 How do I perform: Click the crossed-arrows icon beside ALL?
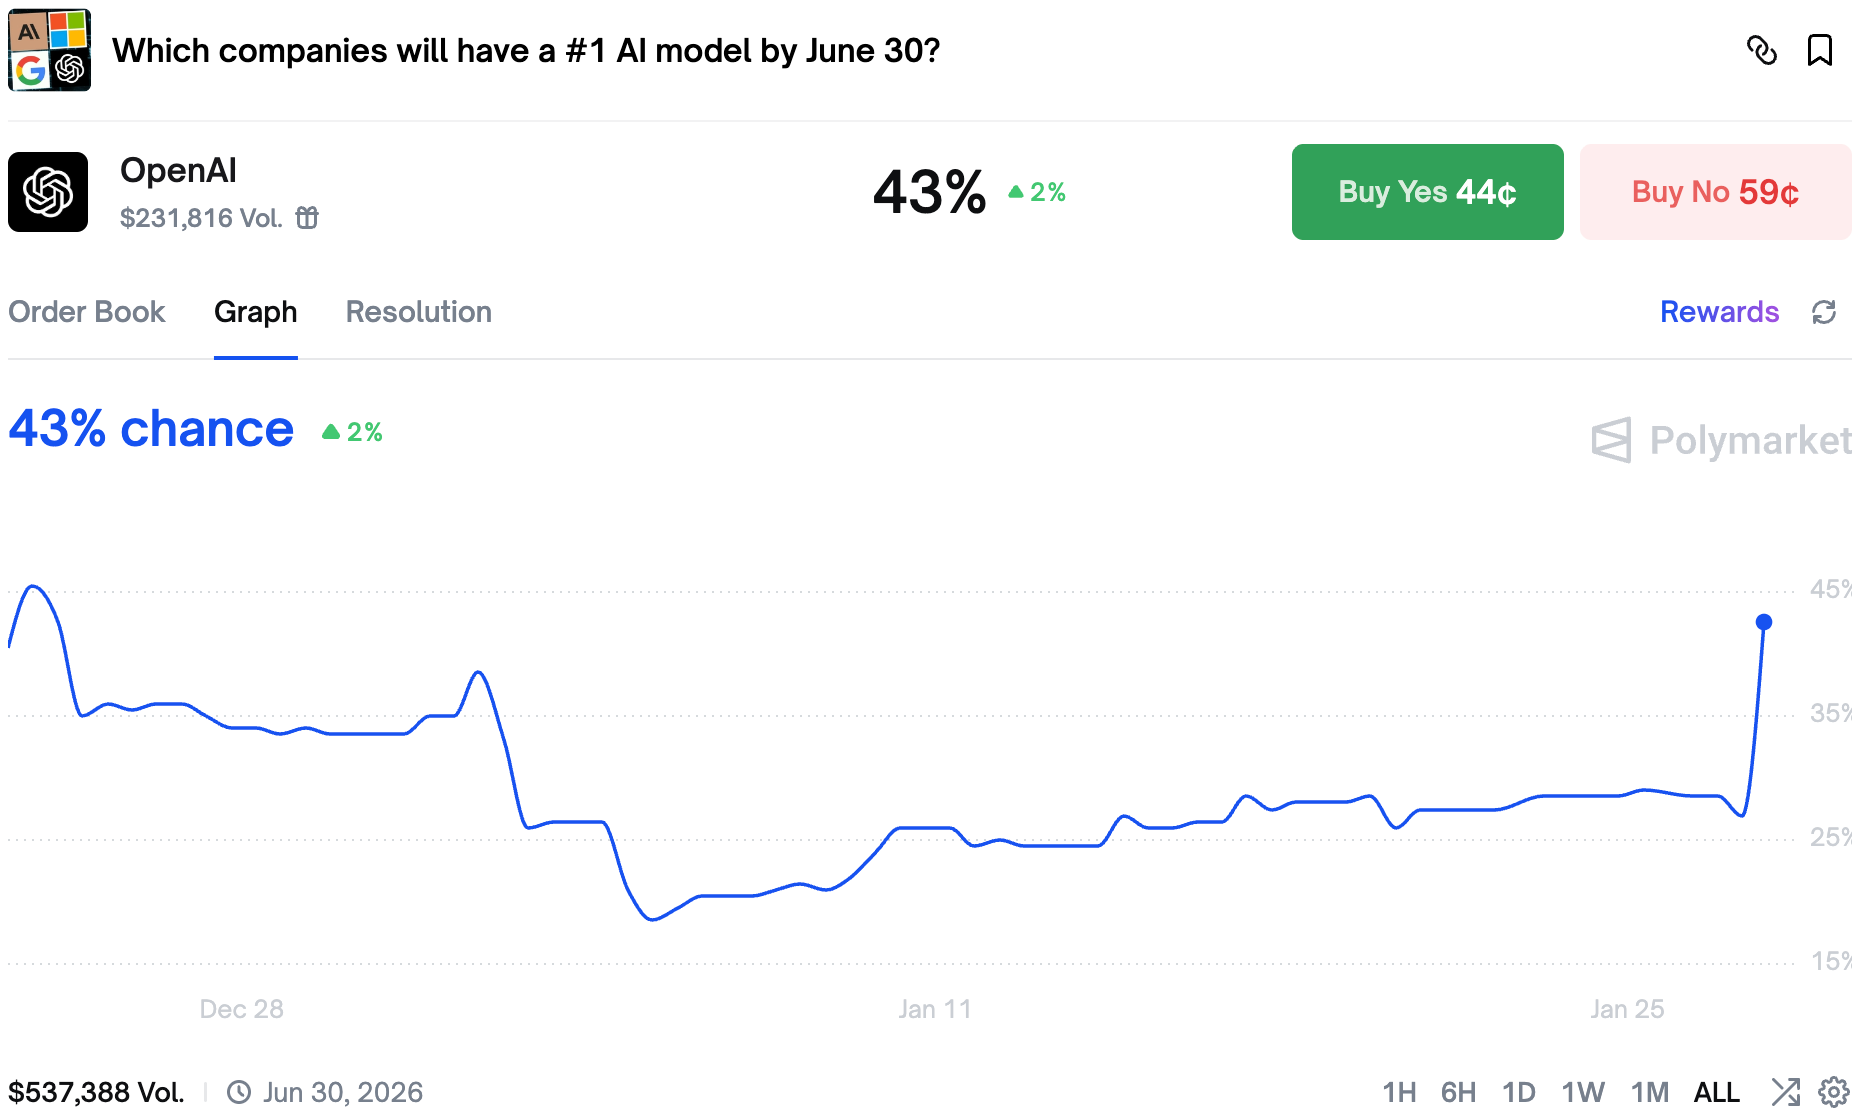click(x=1785, y=1092)
